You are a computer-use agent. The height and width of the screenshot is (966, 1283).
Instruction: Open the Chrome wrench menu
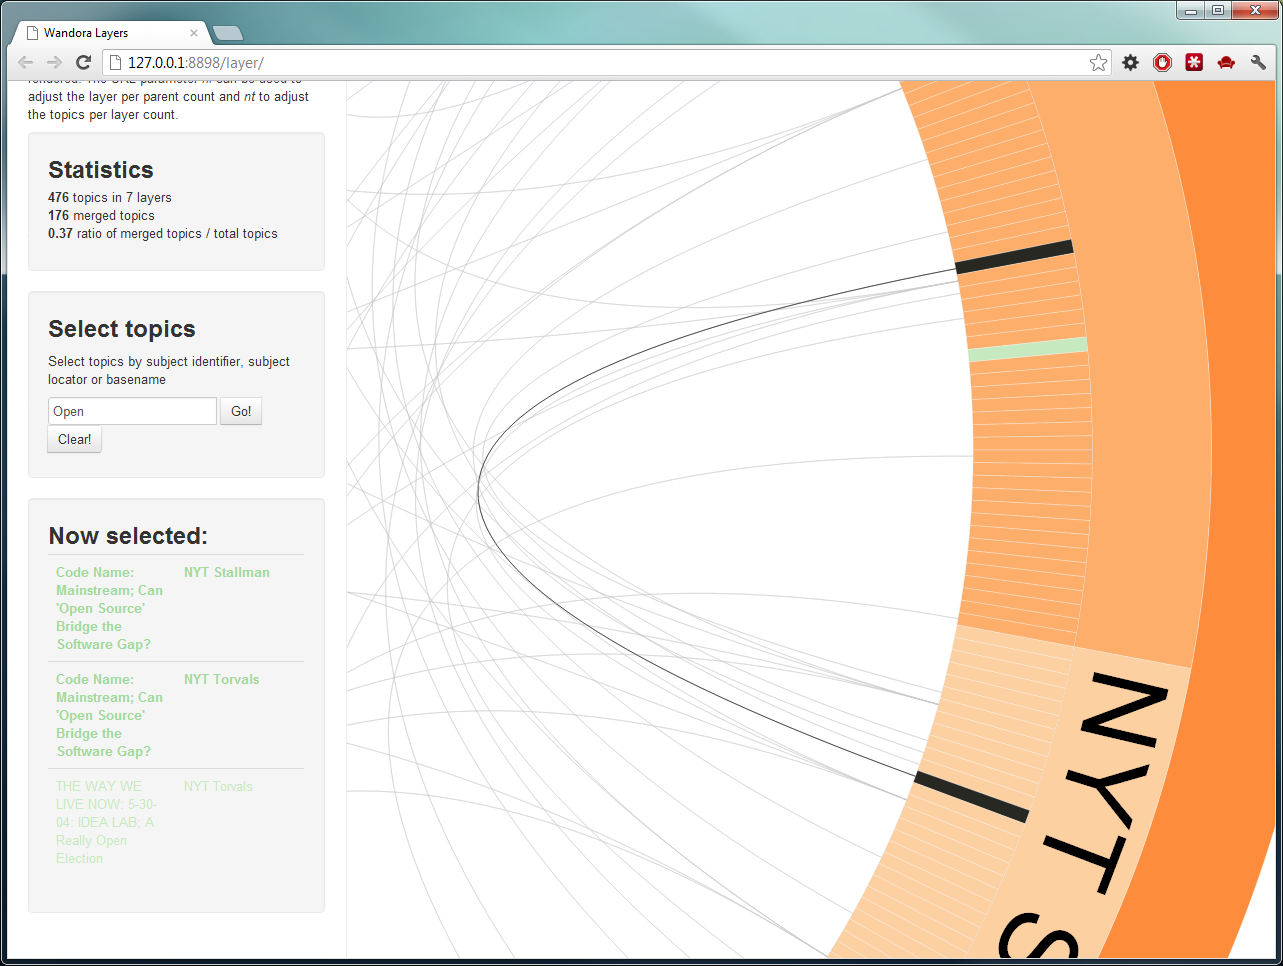tap(1258, 63)
